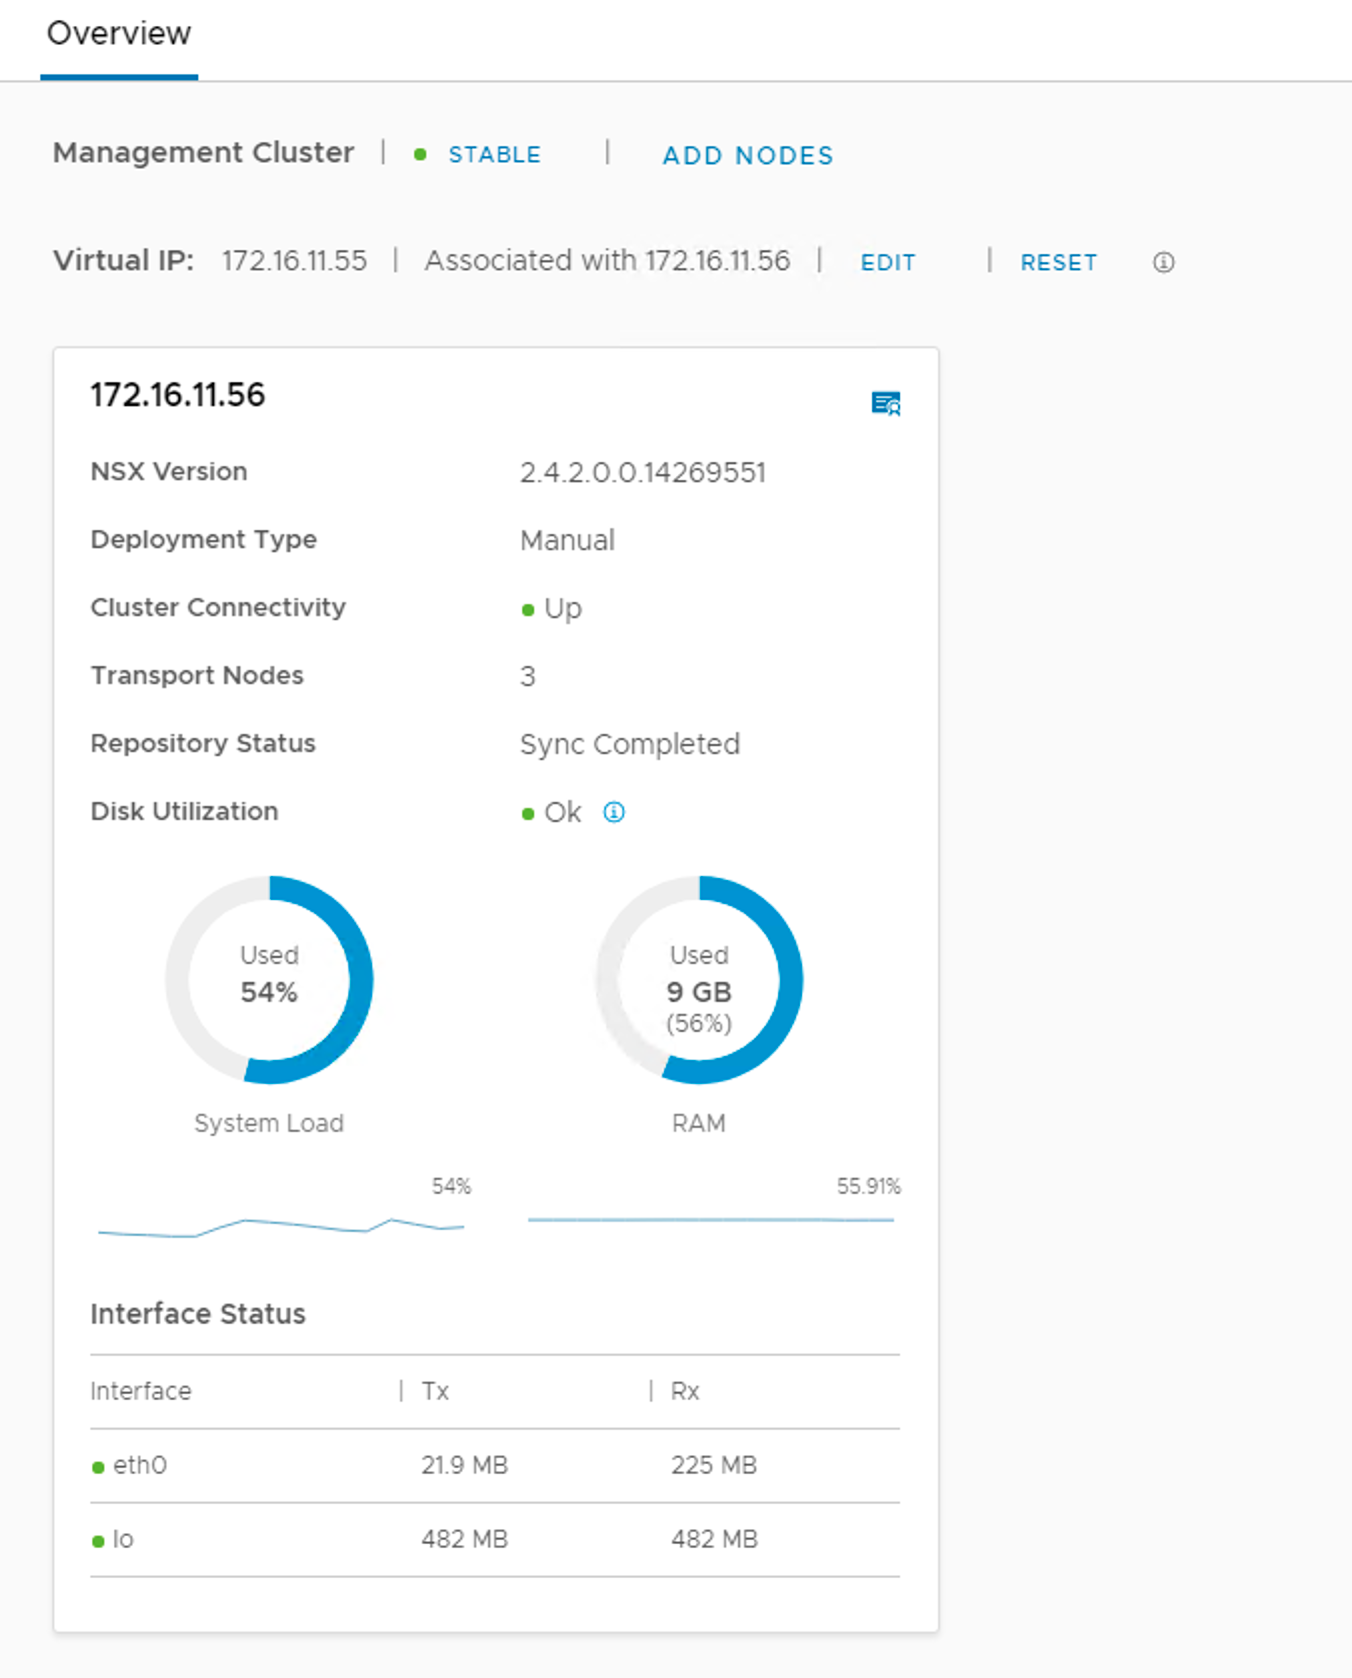Screen dimensions: 1352x1678
Task: Click ADD NODES to add manager nodes
Action: point(747,155)
